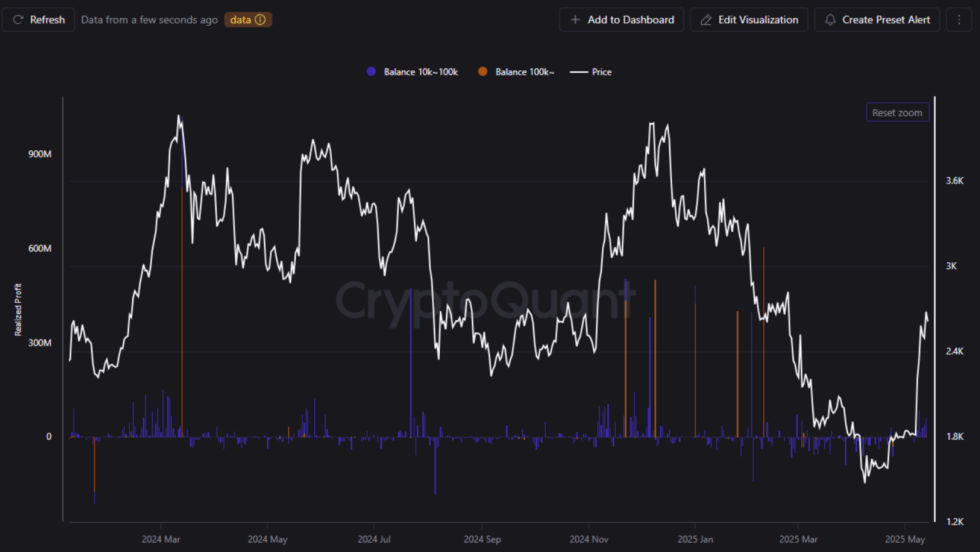Click the orange dot legend marker

(483, 72)
